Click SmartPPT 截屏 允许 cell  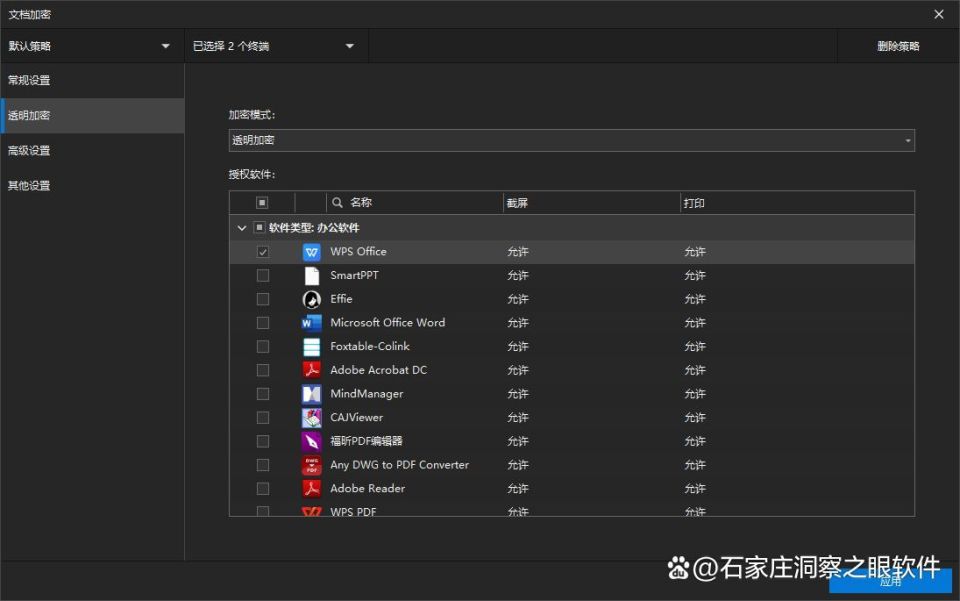pos(517,276)
